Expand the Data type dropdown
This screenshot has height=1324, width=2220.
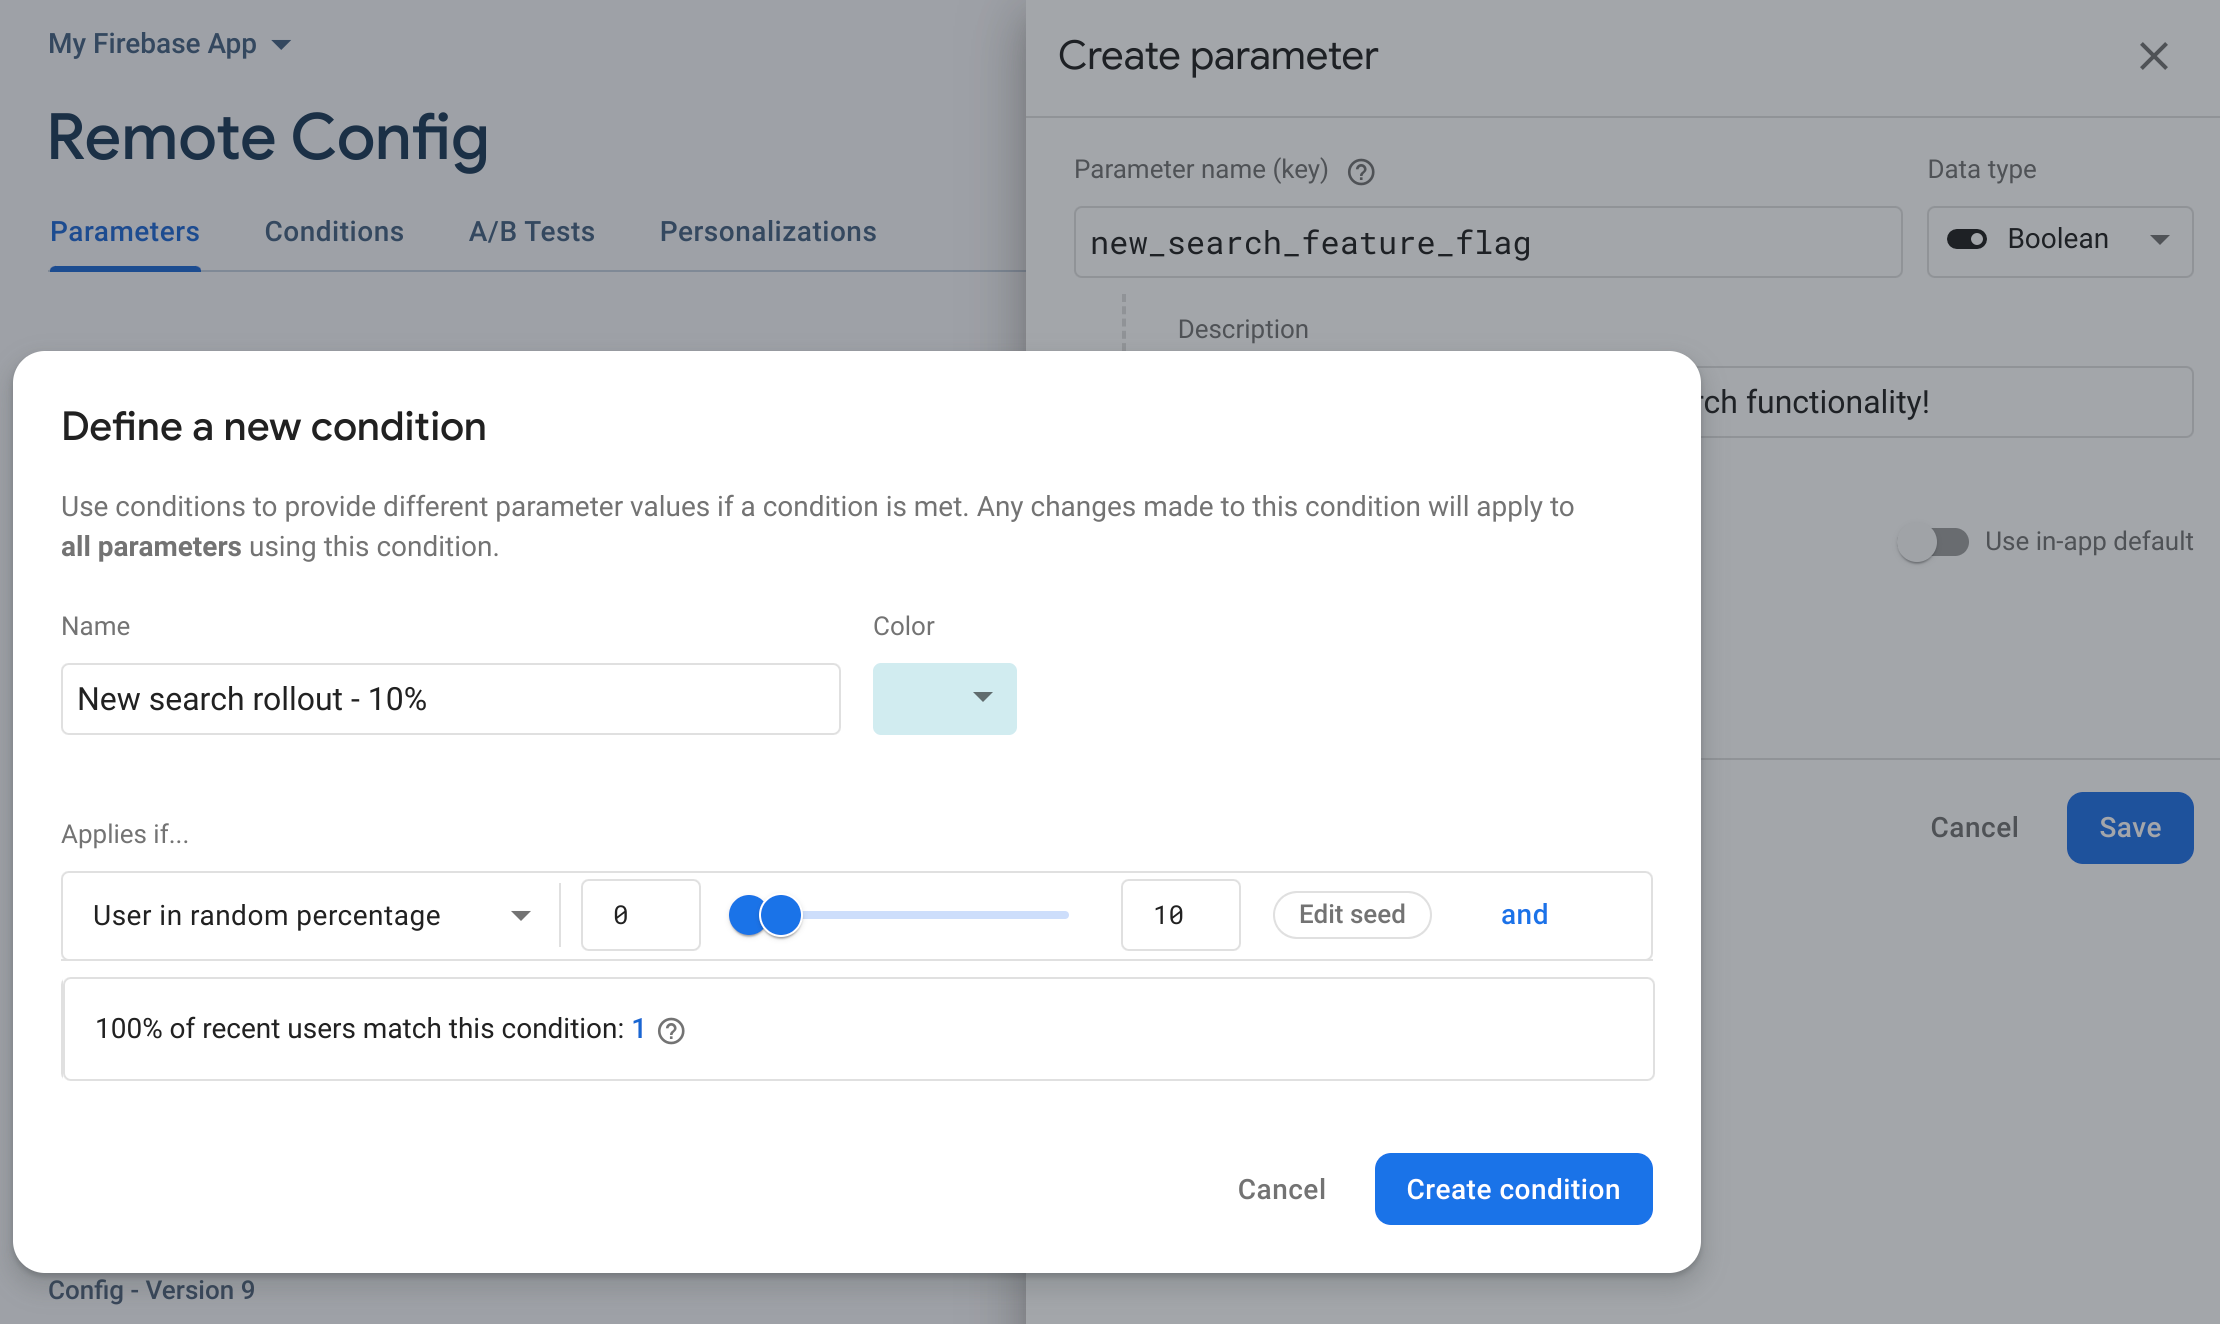tap(2163, 240)
